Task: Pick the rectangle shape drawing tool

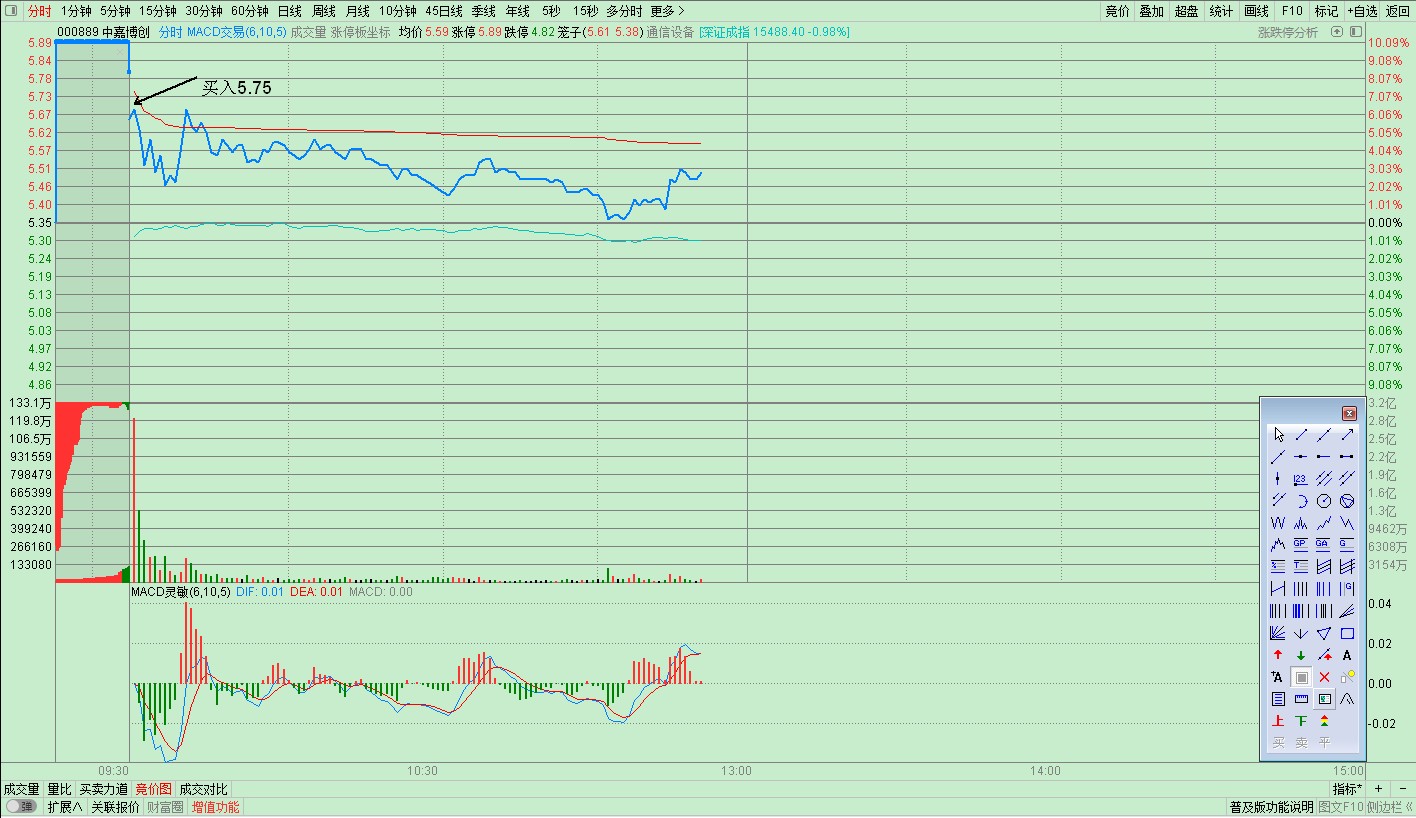Action: 1347,633
